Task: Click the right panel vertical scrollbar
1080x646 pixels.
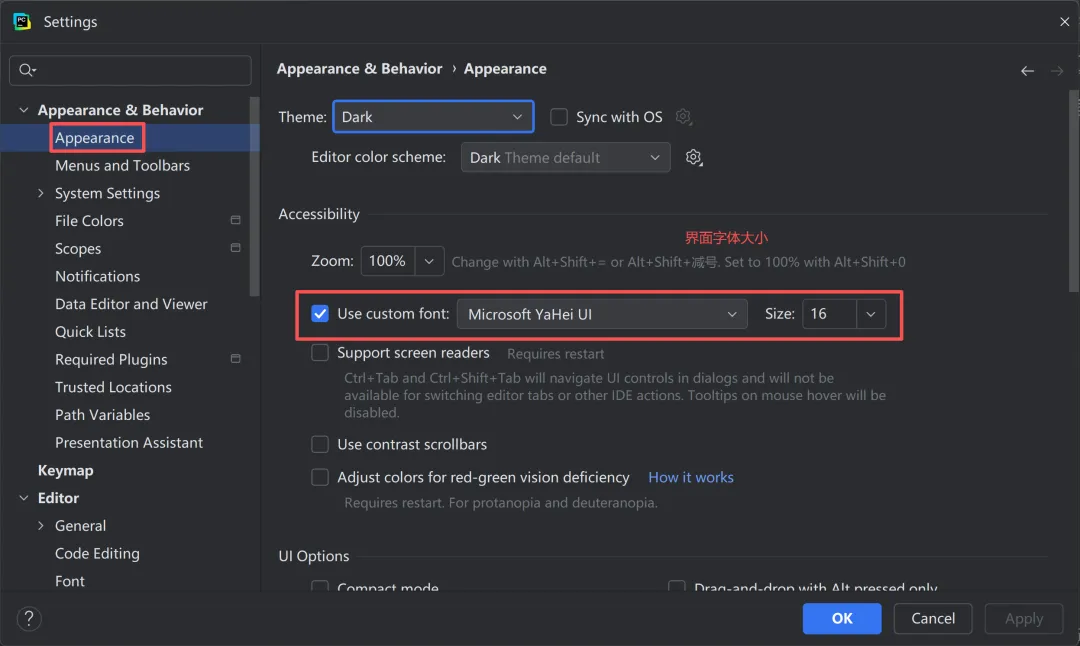Action: [1074, 191]
